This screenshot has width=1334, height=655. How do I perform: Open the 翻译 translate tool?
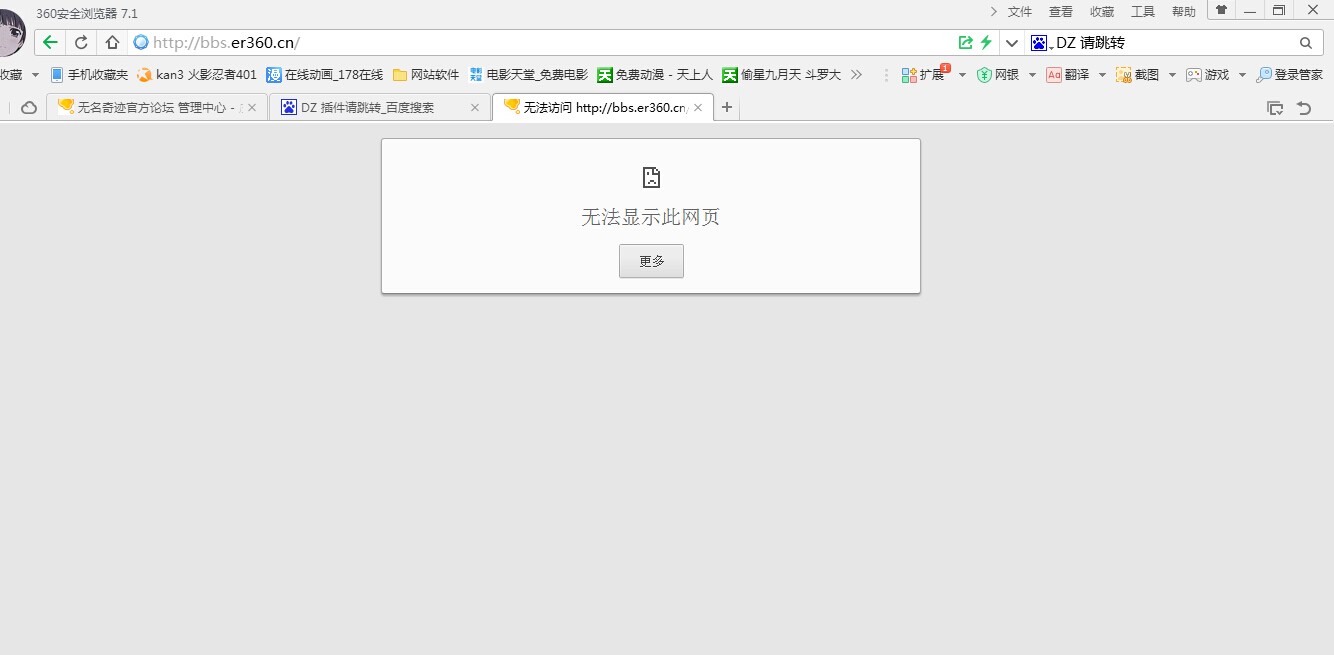click(x=1068, y=75)
